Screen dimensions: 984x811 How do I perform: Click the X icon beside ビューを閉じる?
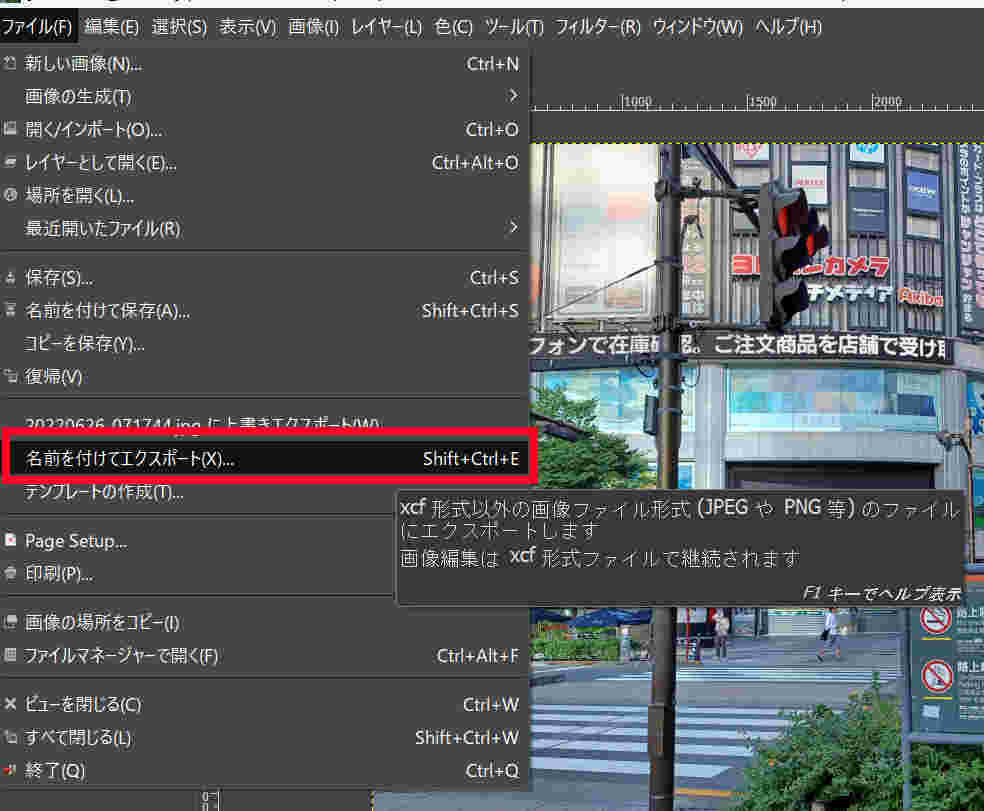point(10,705)
